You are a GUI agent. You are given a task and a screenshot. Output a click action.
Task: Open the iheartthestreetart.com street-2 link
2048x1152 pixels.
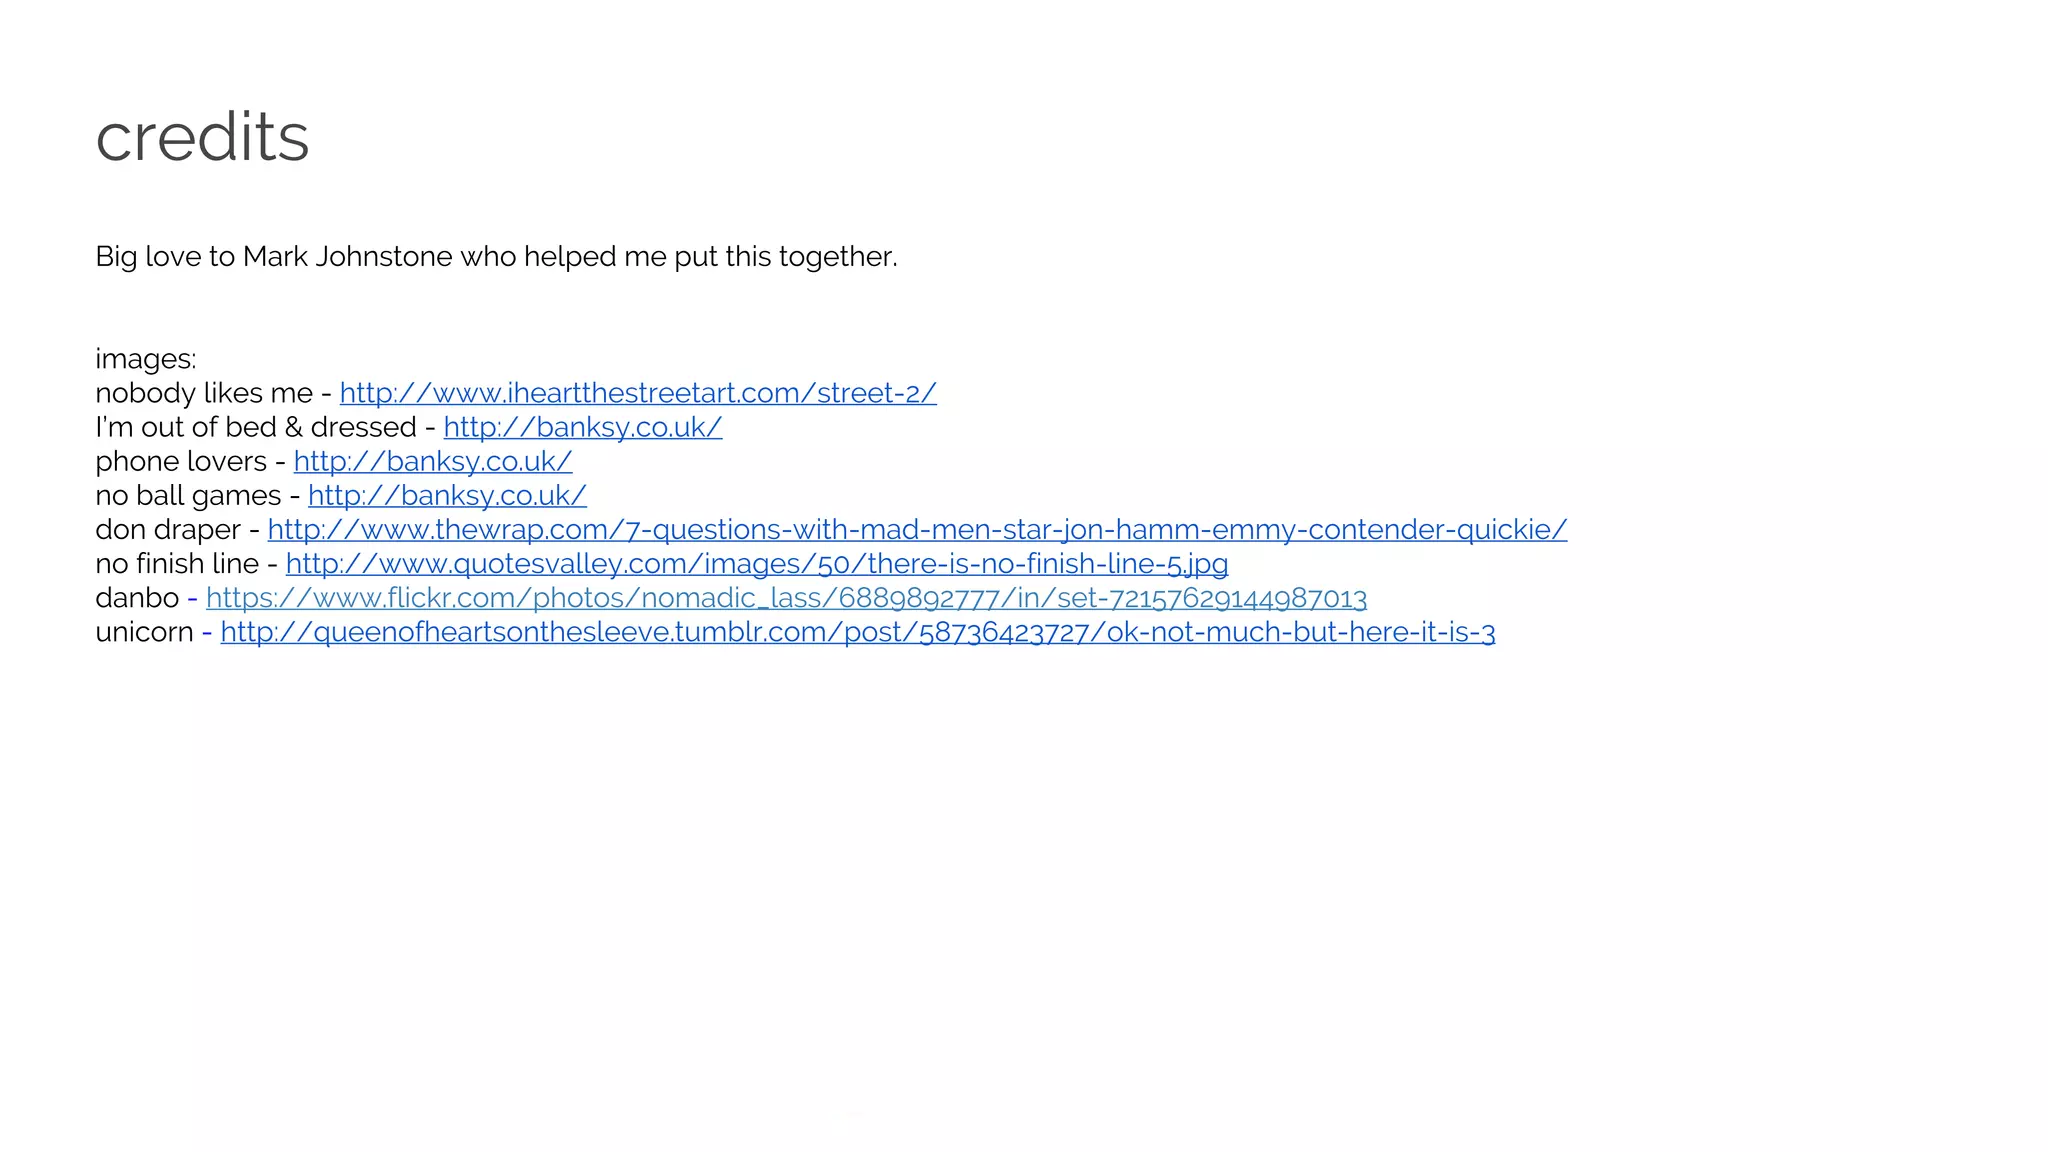point(638,393)
